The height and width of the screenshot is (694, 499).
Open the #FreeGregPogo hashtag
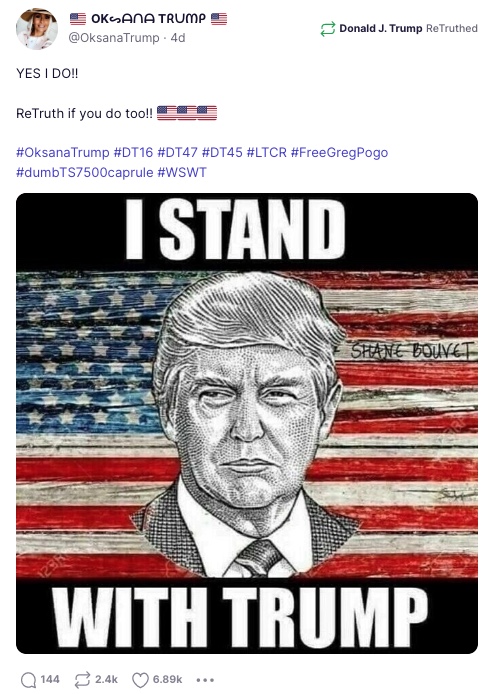(339, 152)
